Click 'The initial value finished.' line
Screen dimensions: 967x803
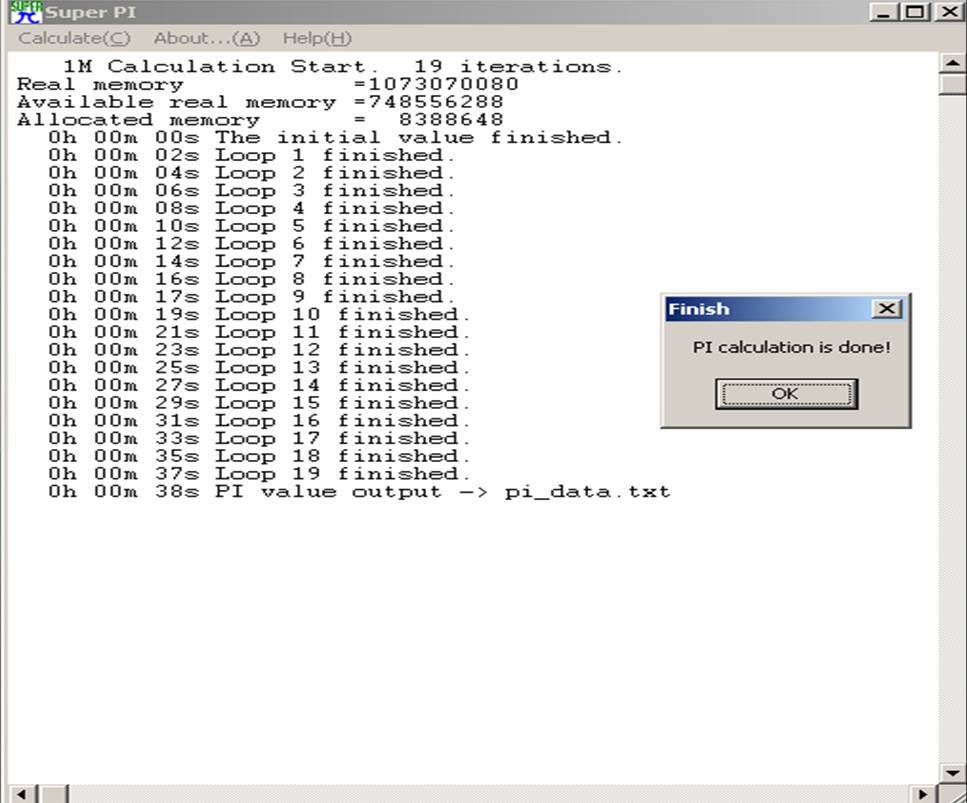(336, 138)
